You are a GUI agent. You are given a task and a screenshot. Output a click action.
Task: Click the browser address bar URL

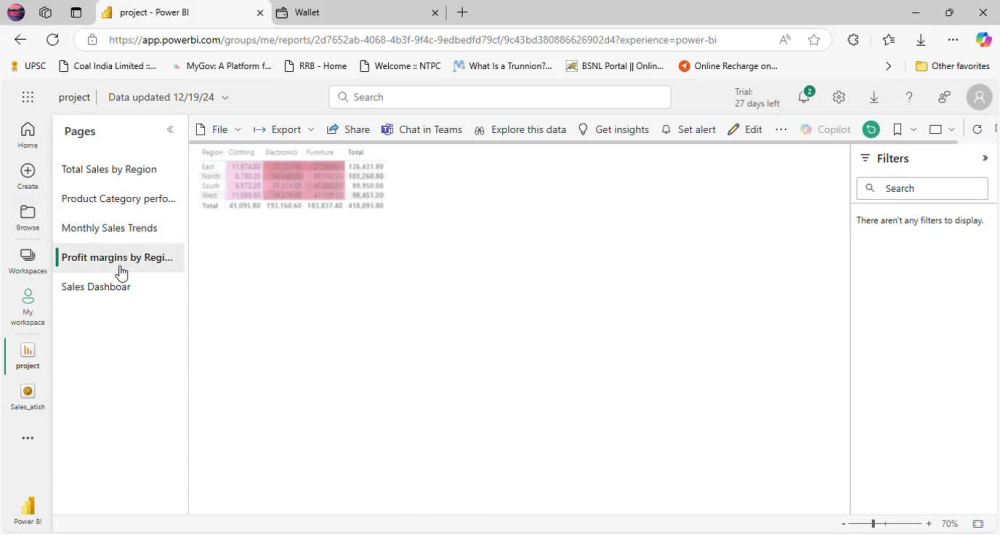pos(412,40)
